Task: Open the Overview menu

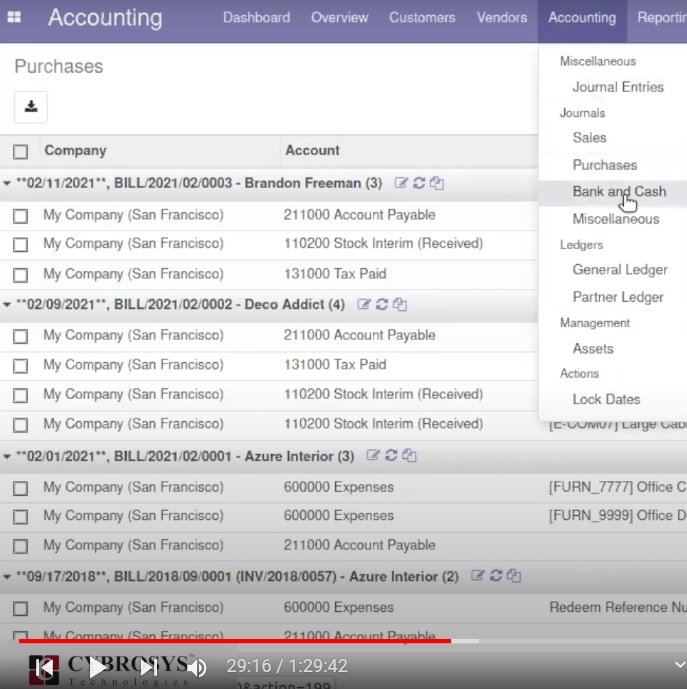Action: 339,18
